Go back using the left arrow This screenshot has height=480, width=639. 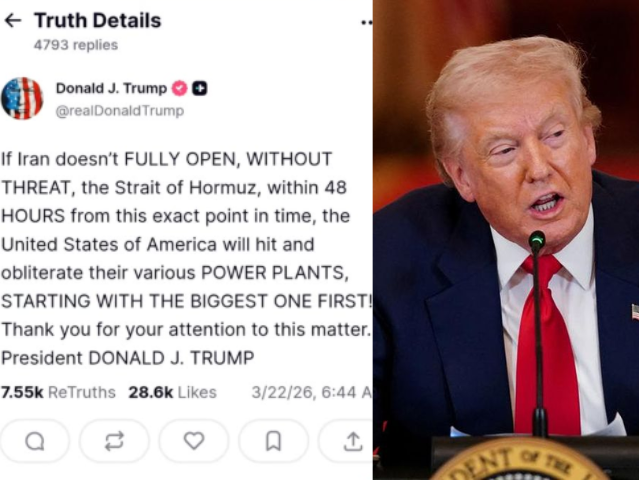(12, 20)
